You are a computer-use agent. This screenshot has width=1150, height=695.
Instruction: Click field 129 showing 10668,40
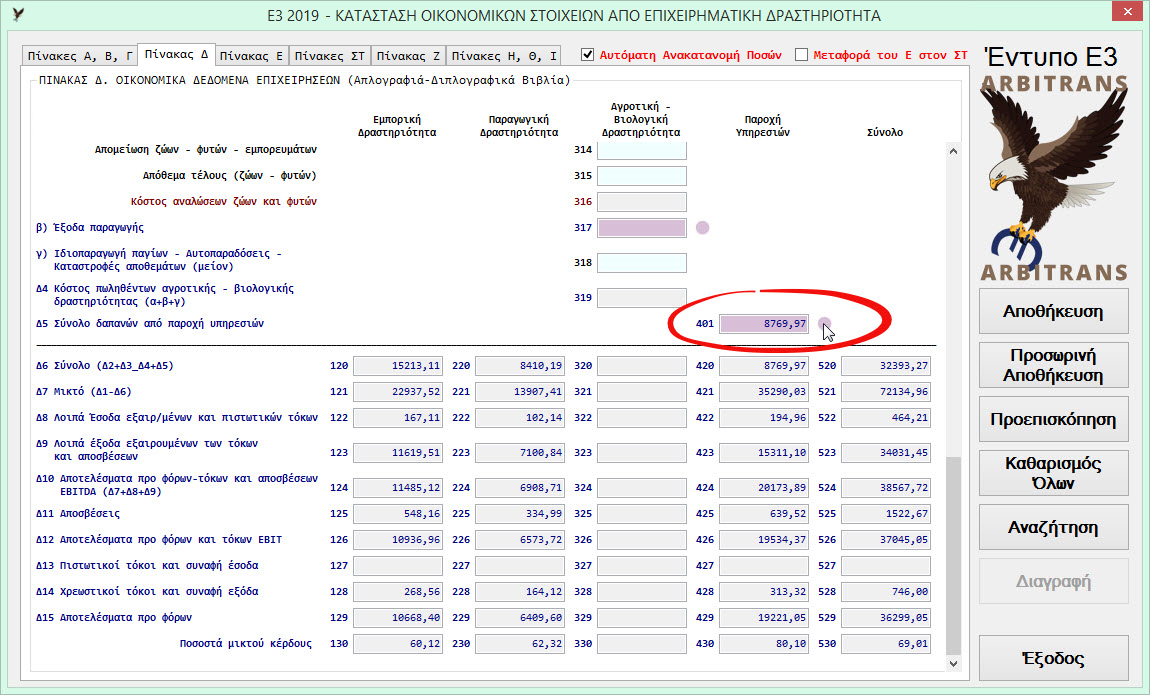(398, 618)
